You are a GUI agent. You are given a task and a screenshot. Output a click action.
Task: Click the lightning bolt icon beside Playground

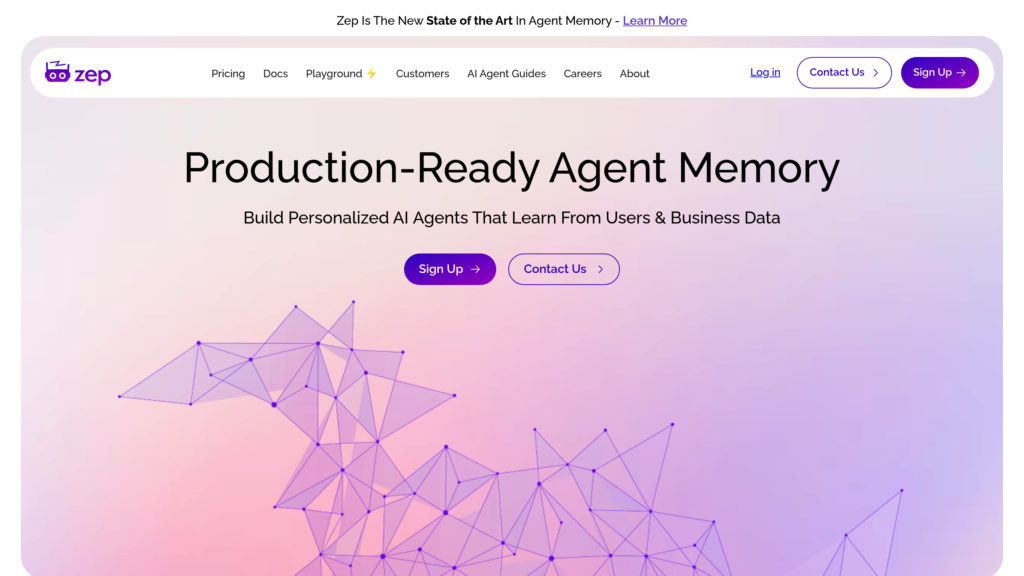[x=372, y=73]
